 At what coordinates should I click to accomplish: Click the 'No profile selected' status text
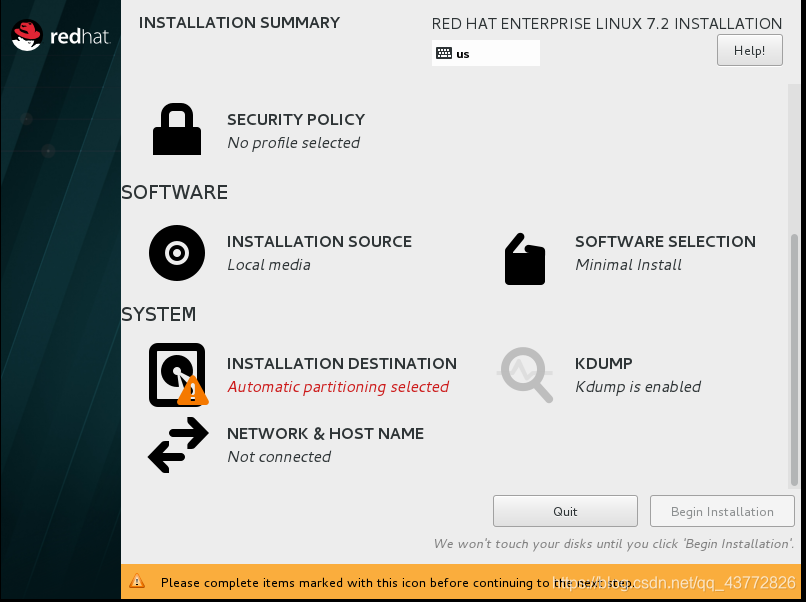pyautogui.click(x=294, y=142)
